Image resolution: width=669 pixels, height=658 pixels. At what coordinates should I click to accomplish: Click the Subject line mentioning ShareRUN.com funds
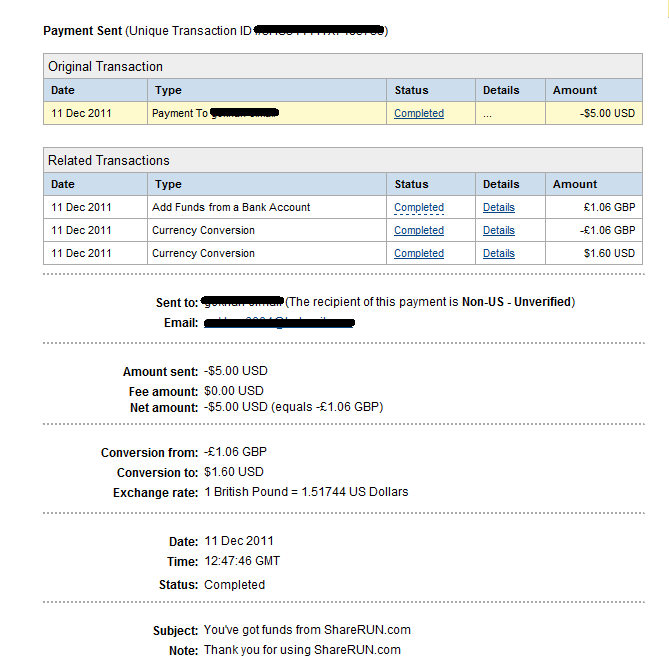[307, 630]
